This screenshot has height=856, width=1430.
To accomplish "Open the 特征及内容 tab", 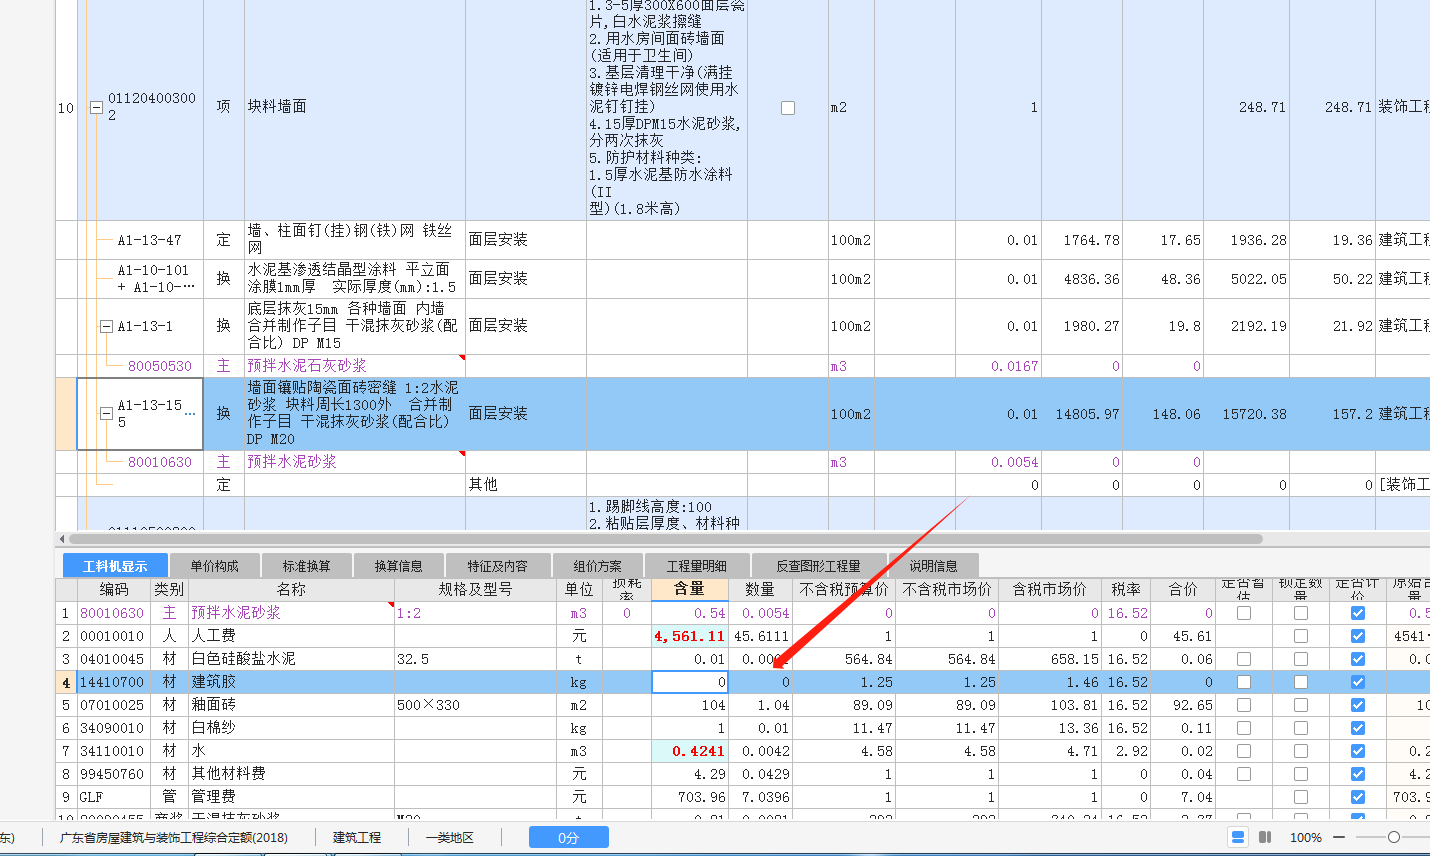I will (497, 566).
